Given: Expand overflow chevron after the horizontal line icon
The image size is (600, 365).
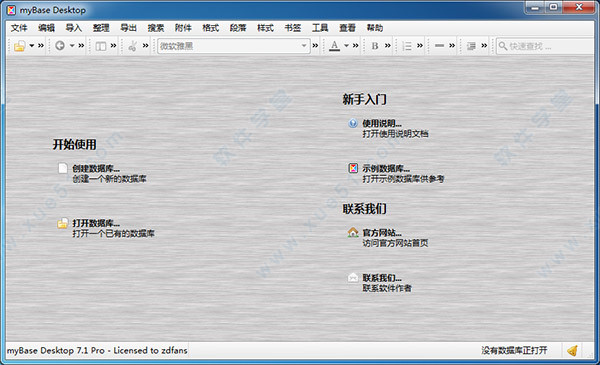Looking at the screenshot, I should pyautogui.click(x=452, y=46).
